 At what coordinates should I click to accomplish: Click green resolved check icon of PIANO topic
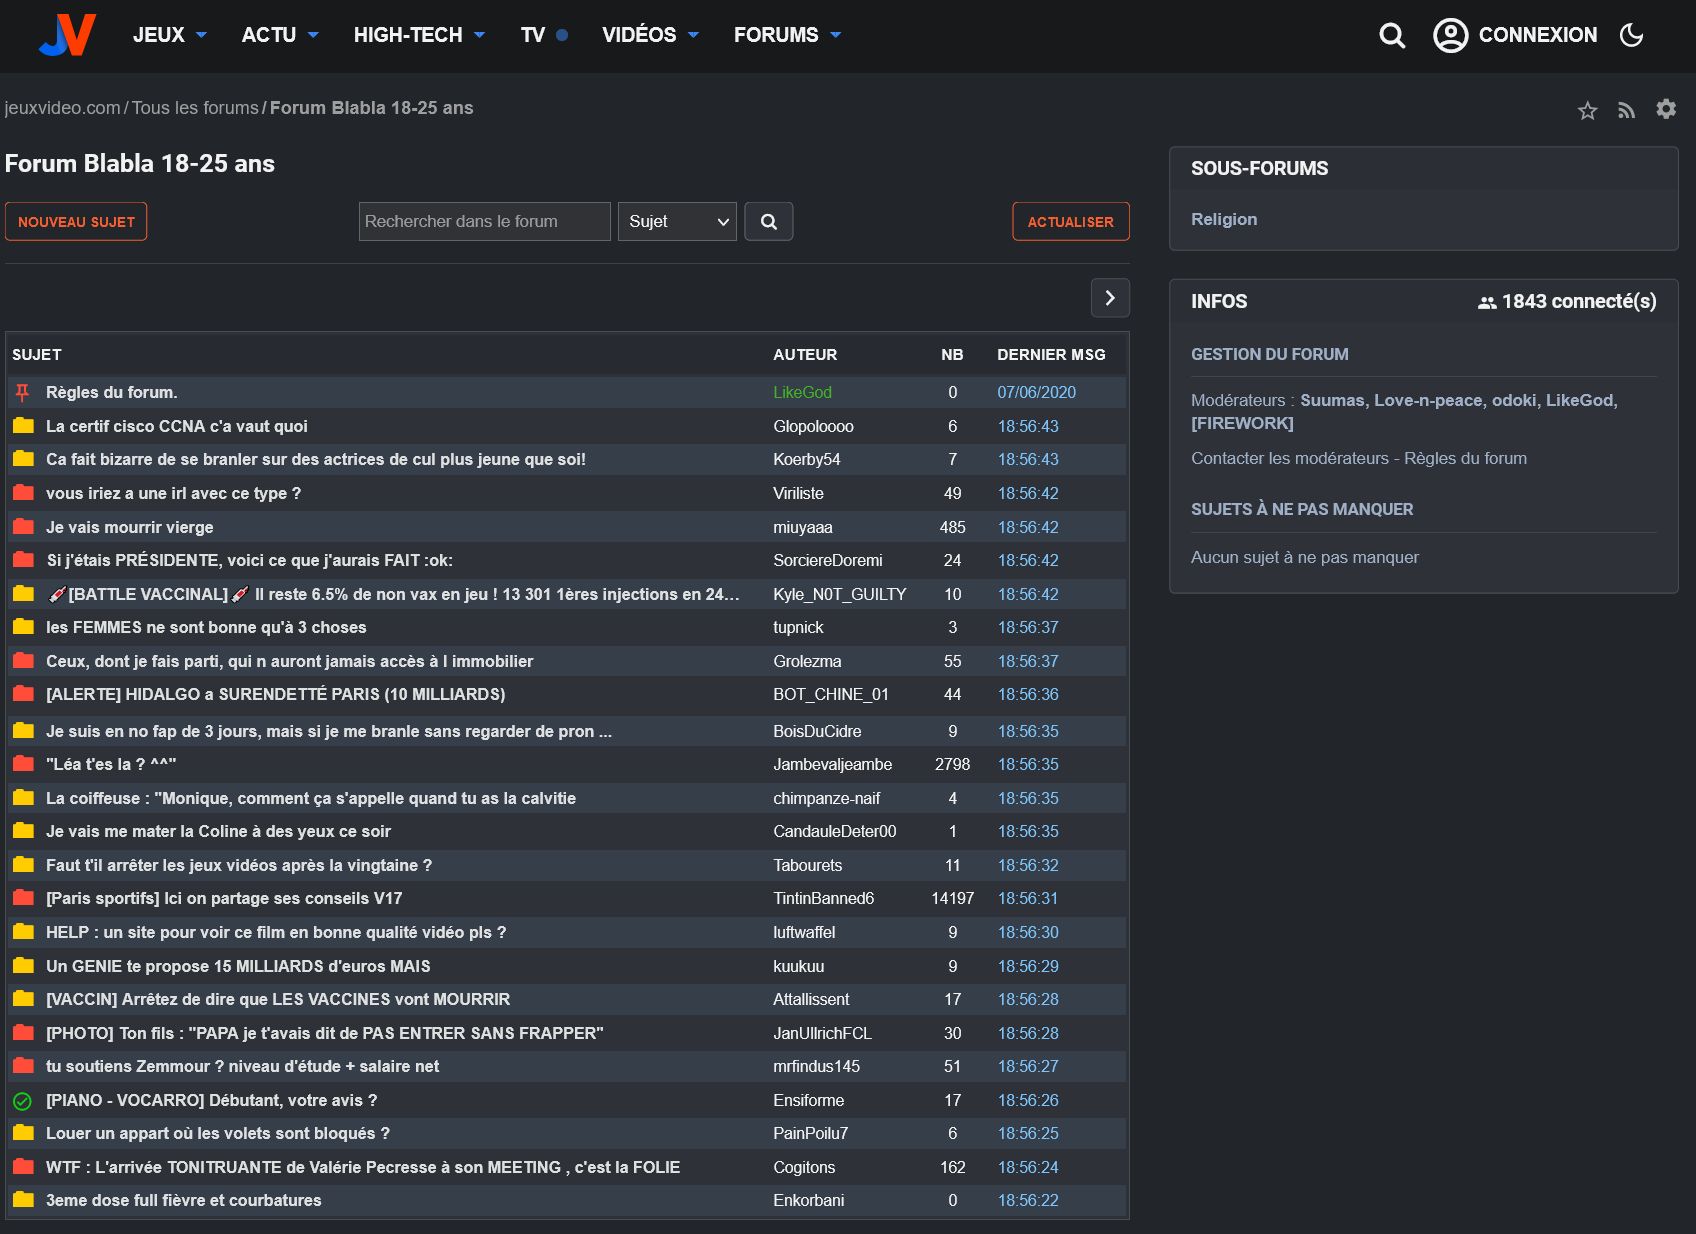click(x=23, y=1101)
